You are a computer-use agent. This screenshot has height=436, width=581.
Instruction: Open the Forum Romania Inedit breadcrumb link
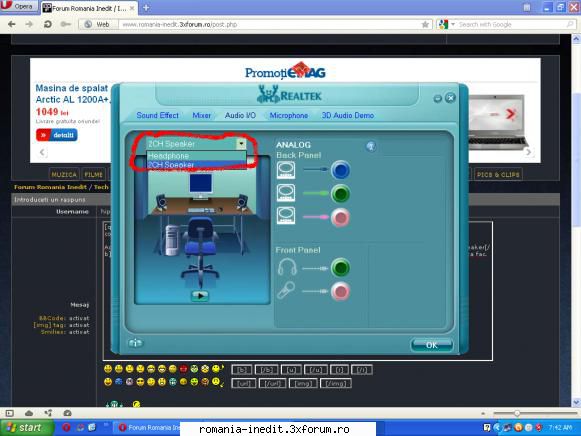point(50,187)
